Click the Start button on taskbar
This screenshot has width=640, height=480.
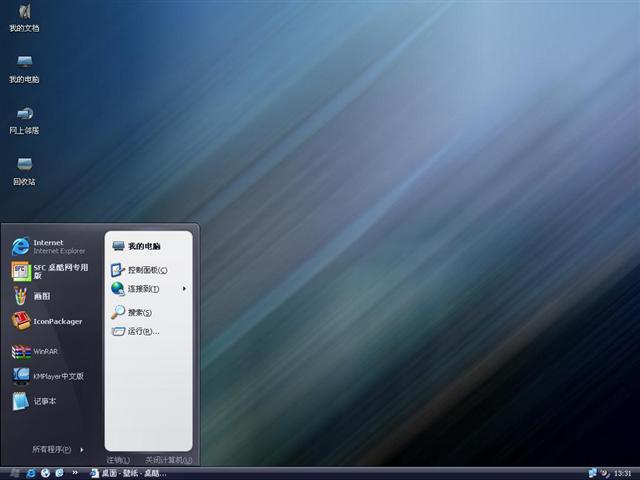coord(14,473)
